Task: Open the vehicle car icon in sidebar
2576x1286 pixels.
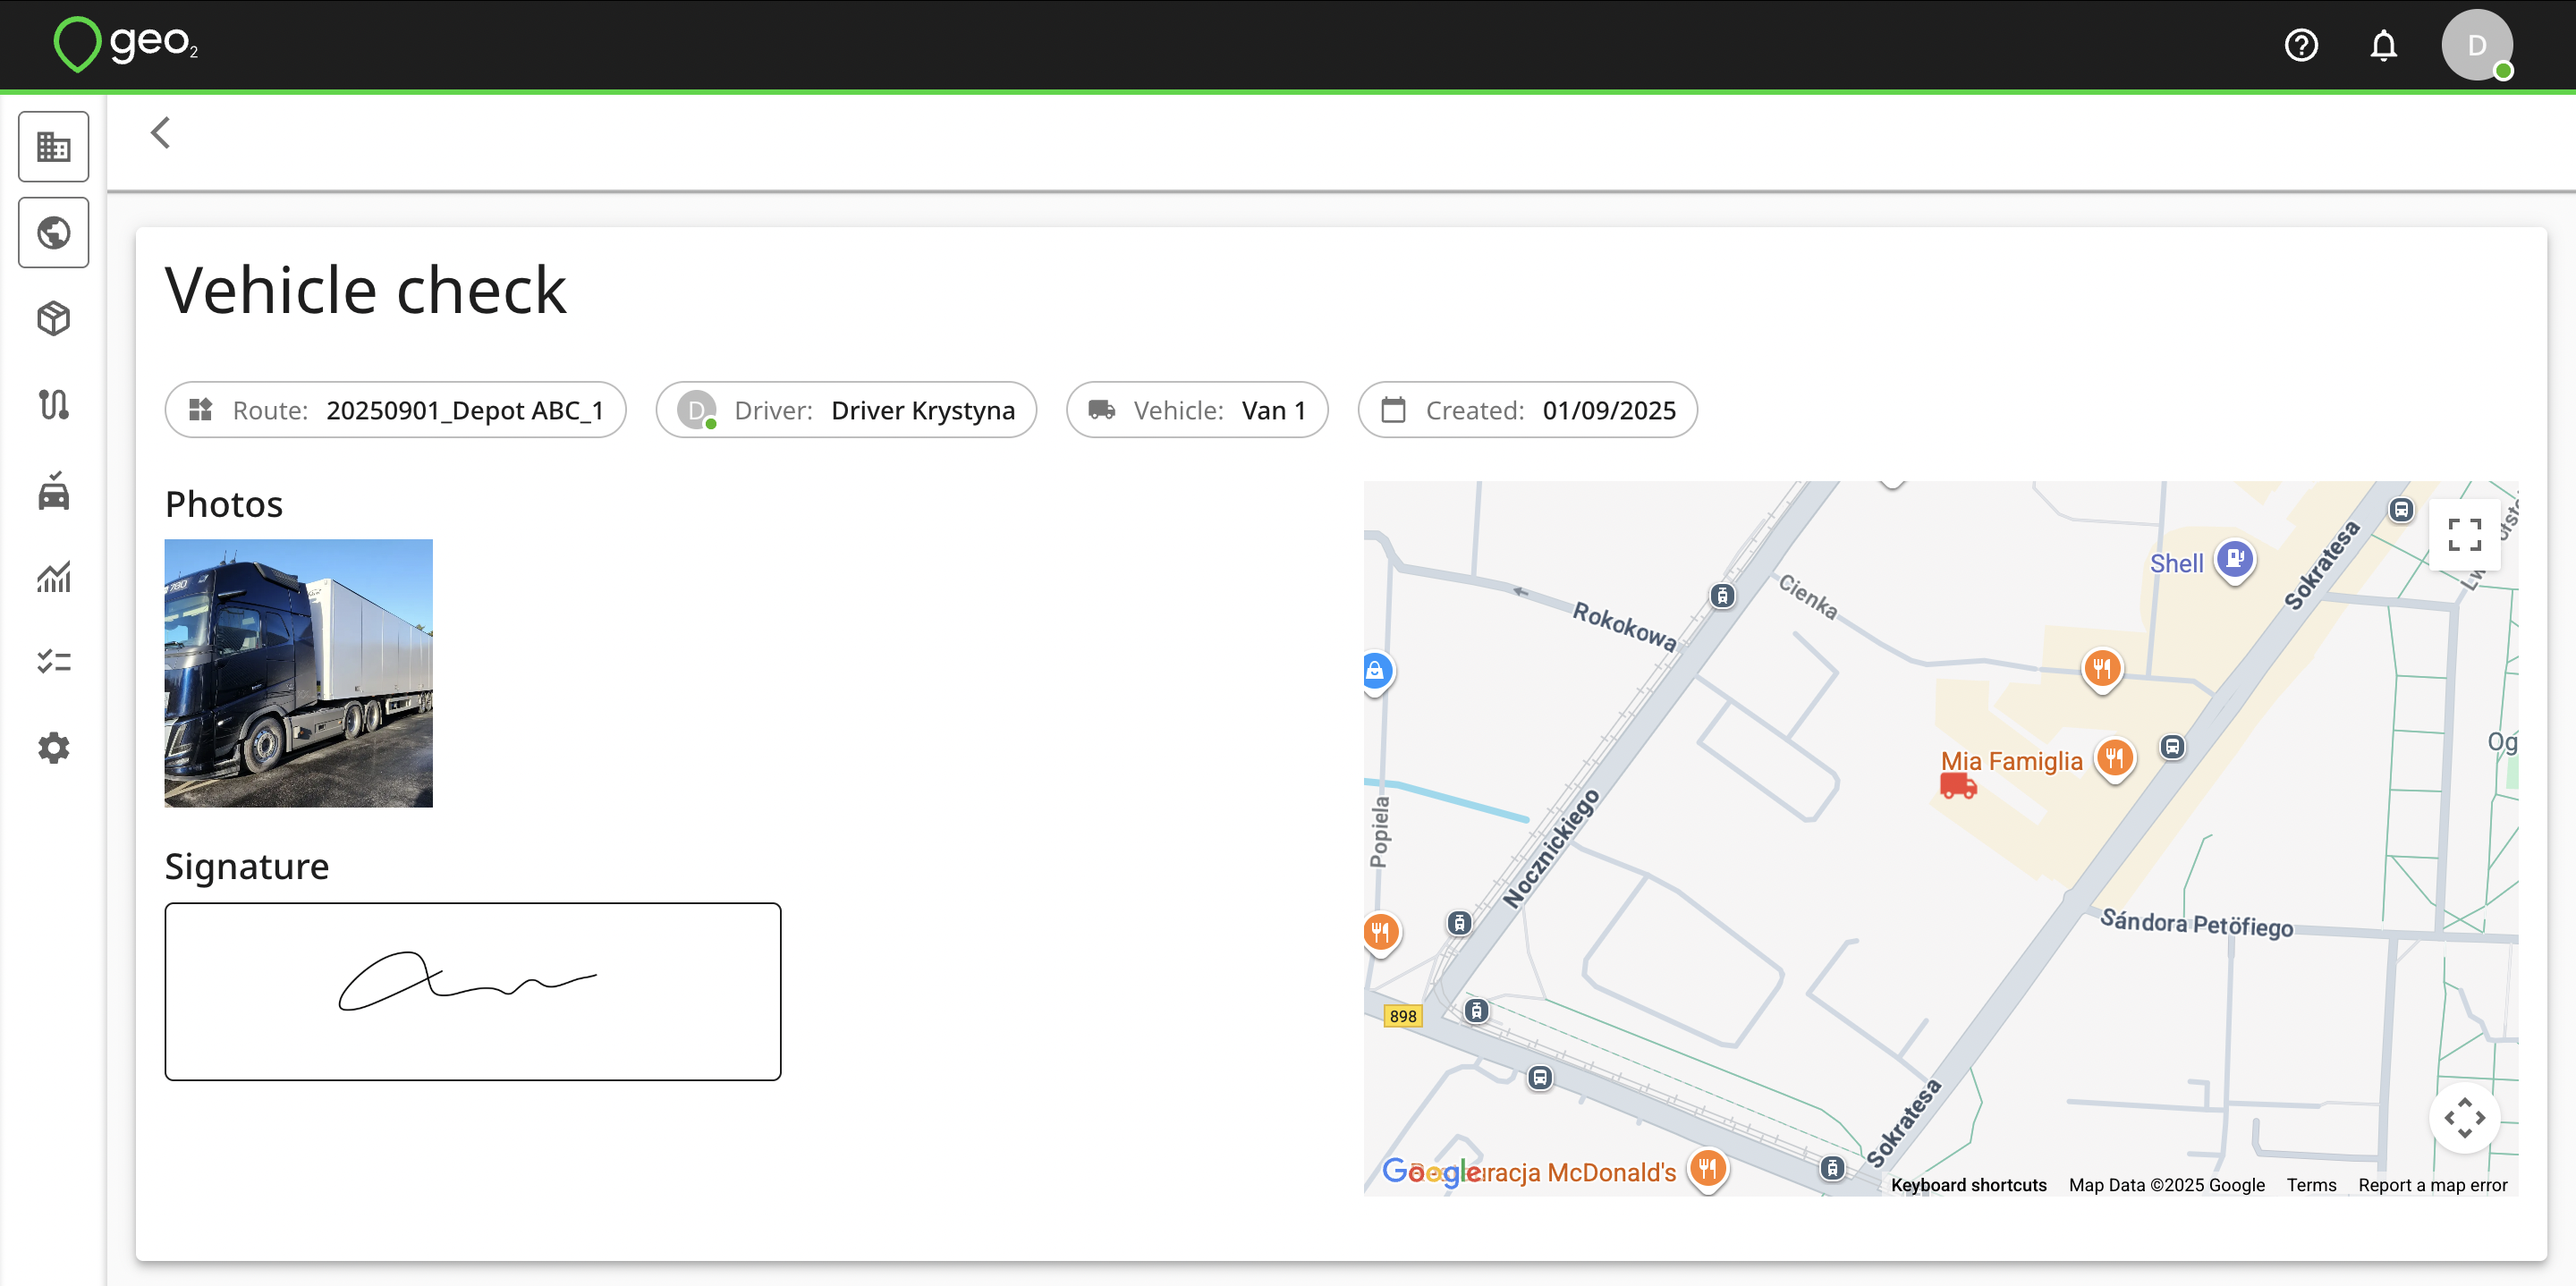Action: coord(54,491)
